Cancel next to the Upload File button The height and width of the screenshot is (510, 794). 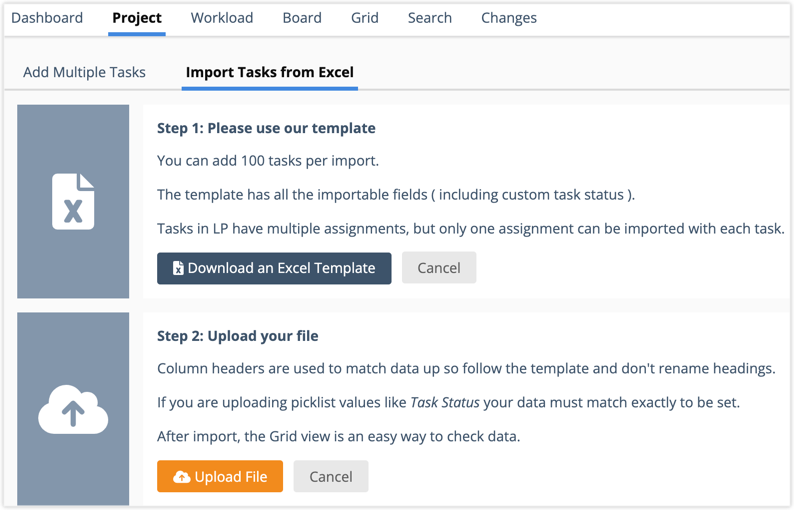(331, 477)
